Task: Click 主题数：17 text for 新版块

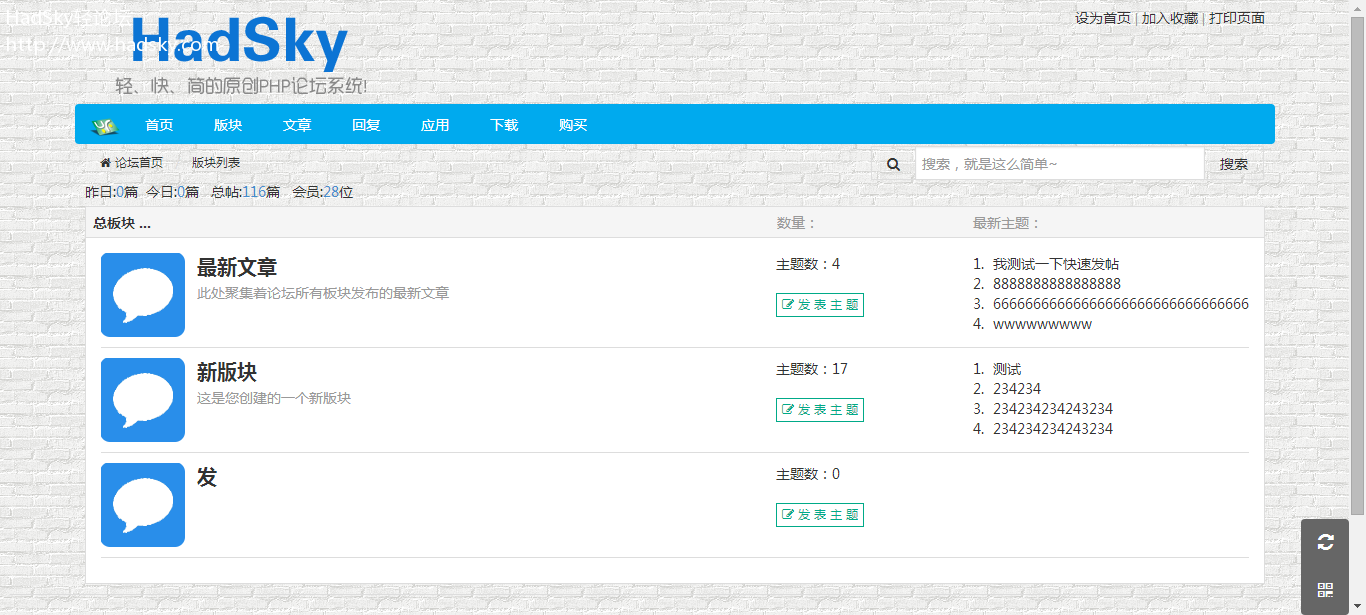Action: 812,369
